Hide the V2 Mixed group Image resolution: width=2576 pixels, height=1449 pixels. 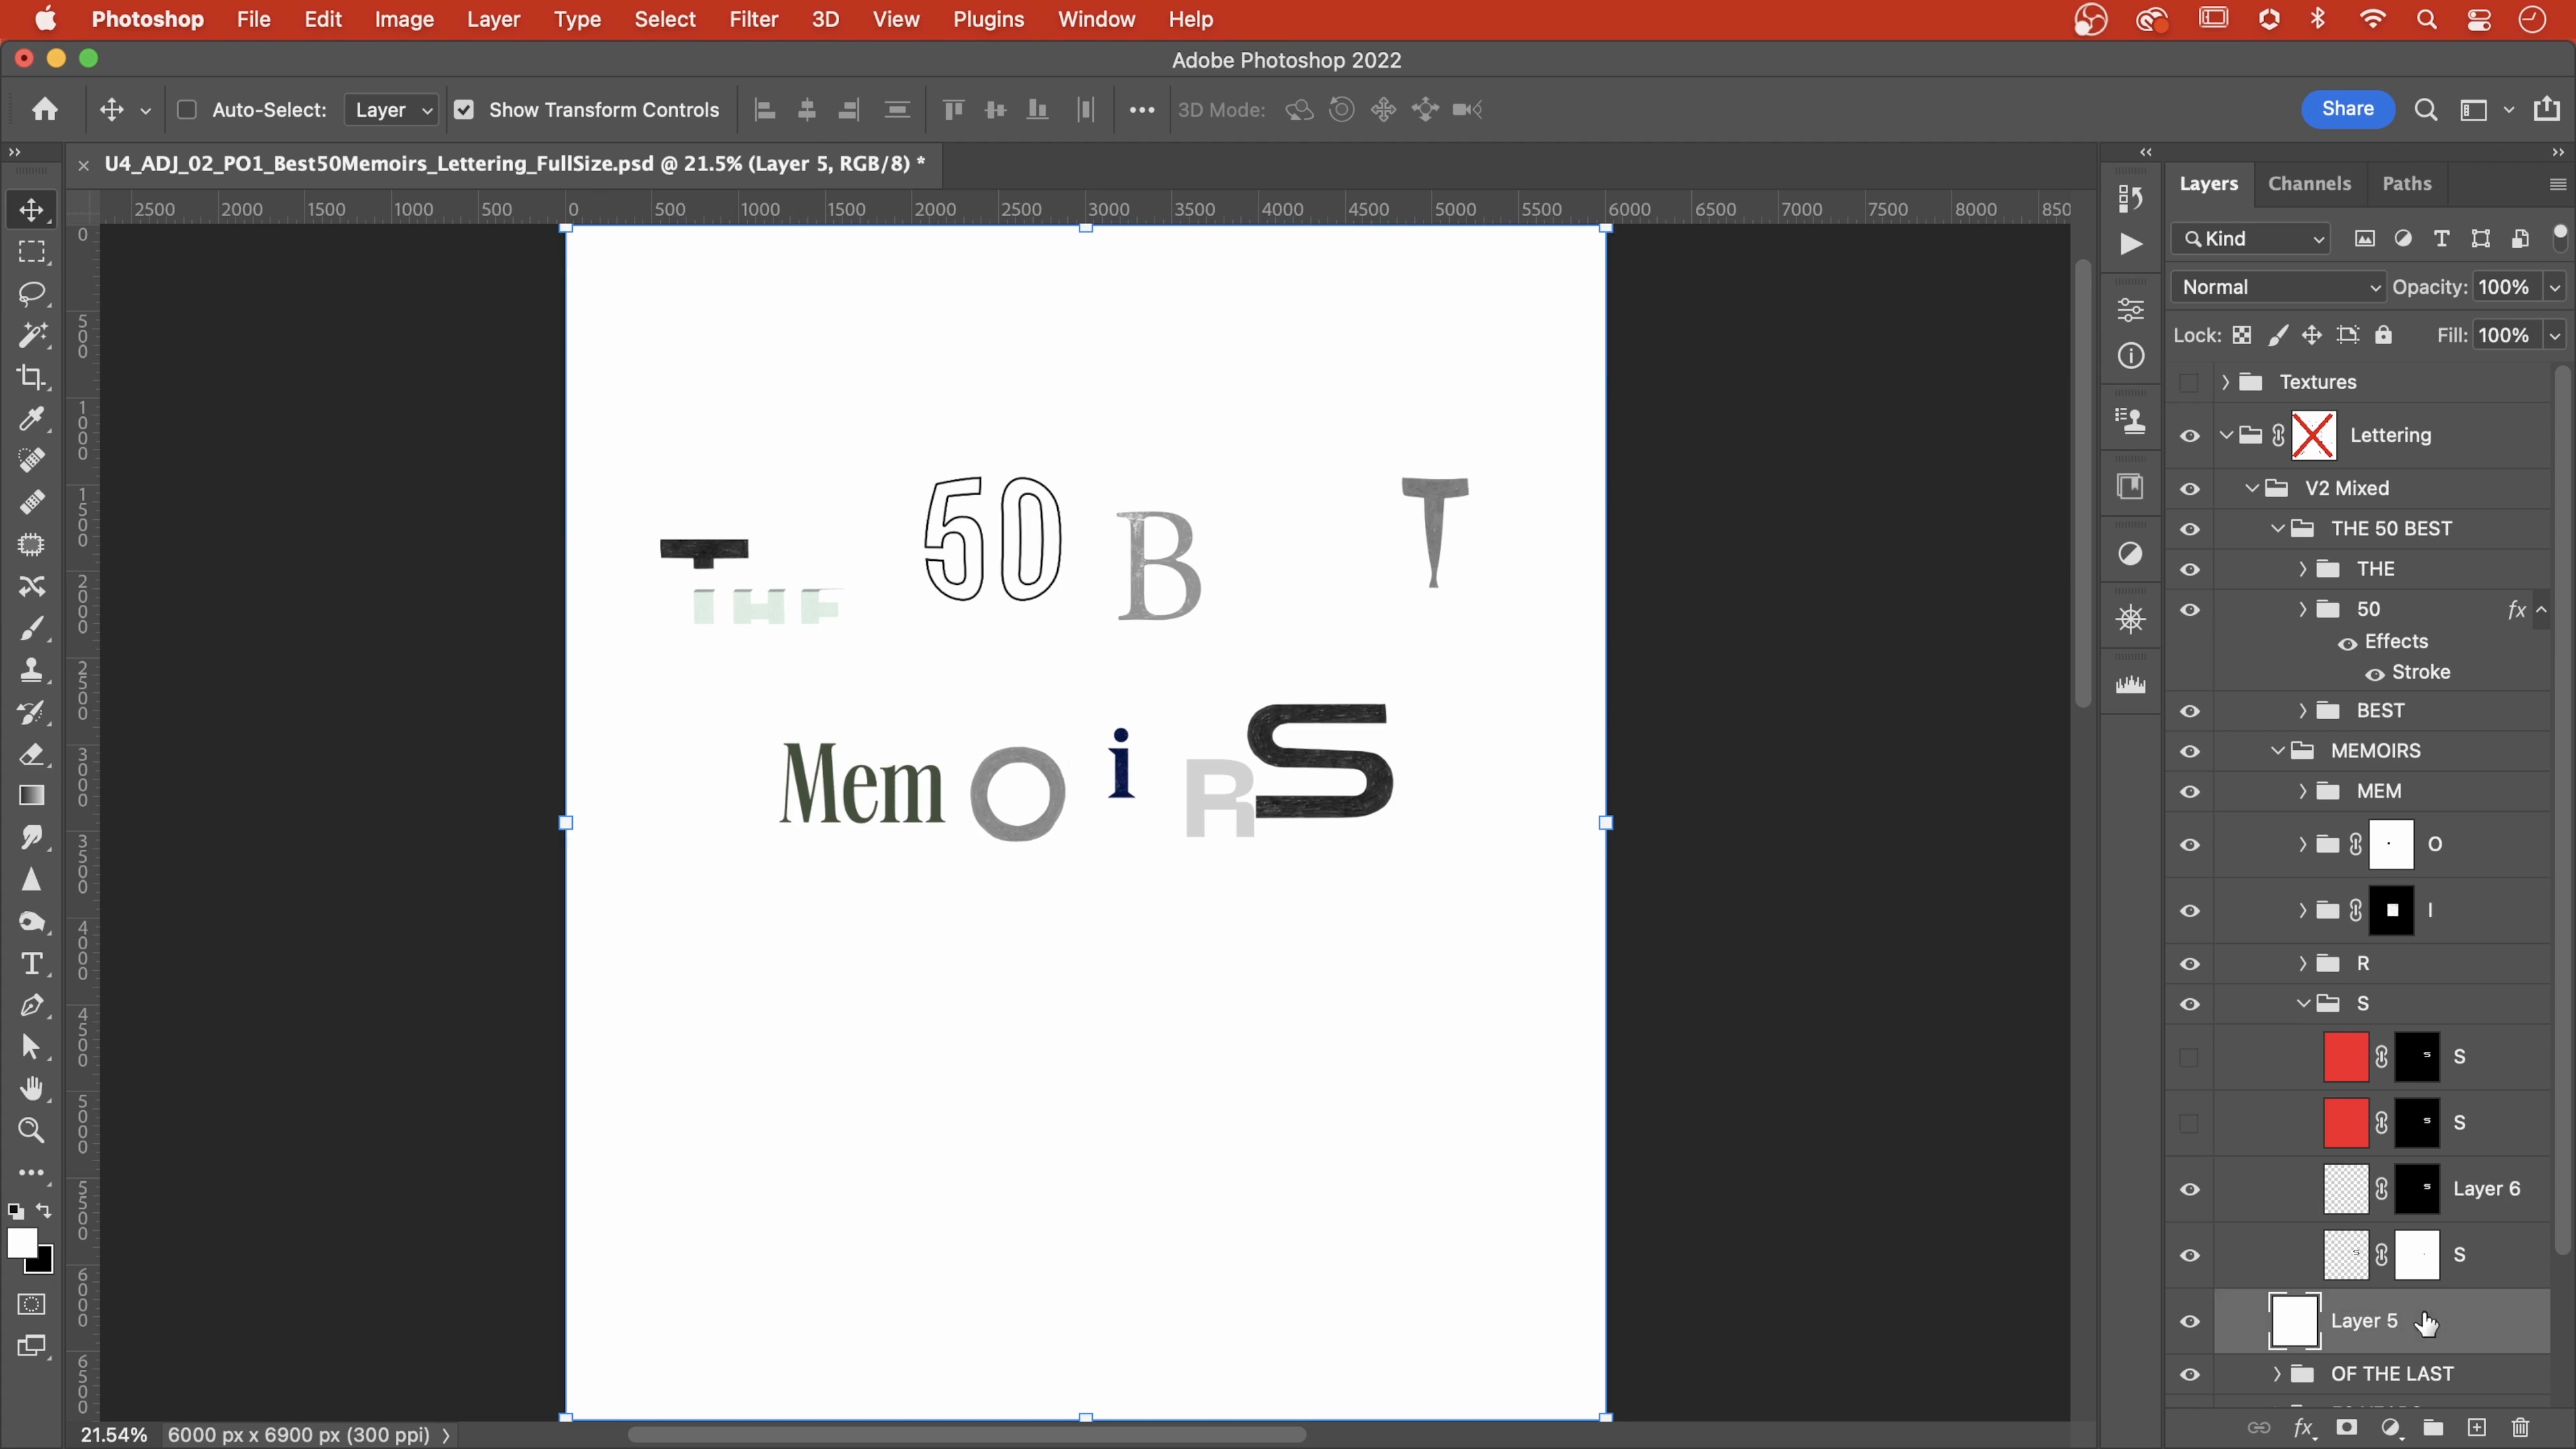[2190, 489]
